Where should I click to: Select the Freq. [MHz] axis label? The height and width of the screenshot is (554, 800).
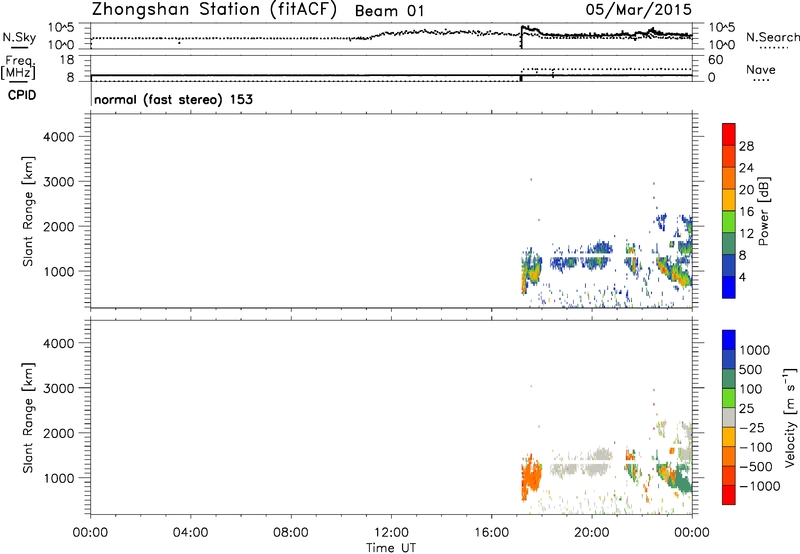[x=18, y=68]
